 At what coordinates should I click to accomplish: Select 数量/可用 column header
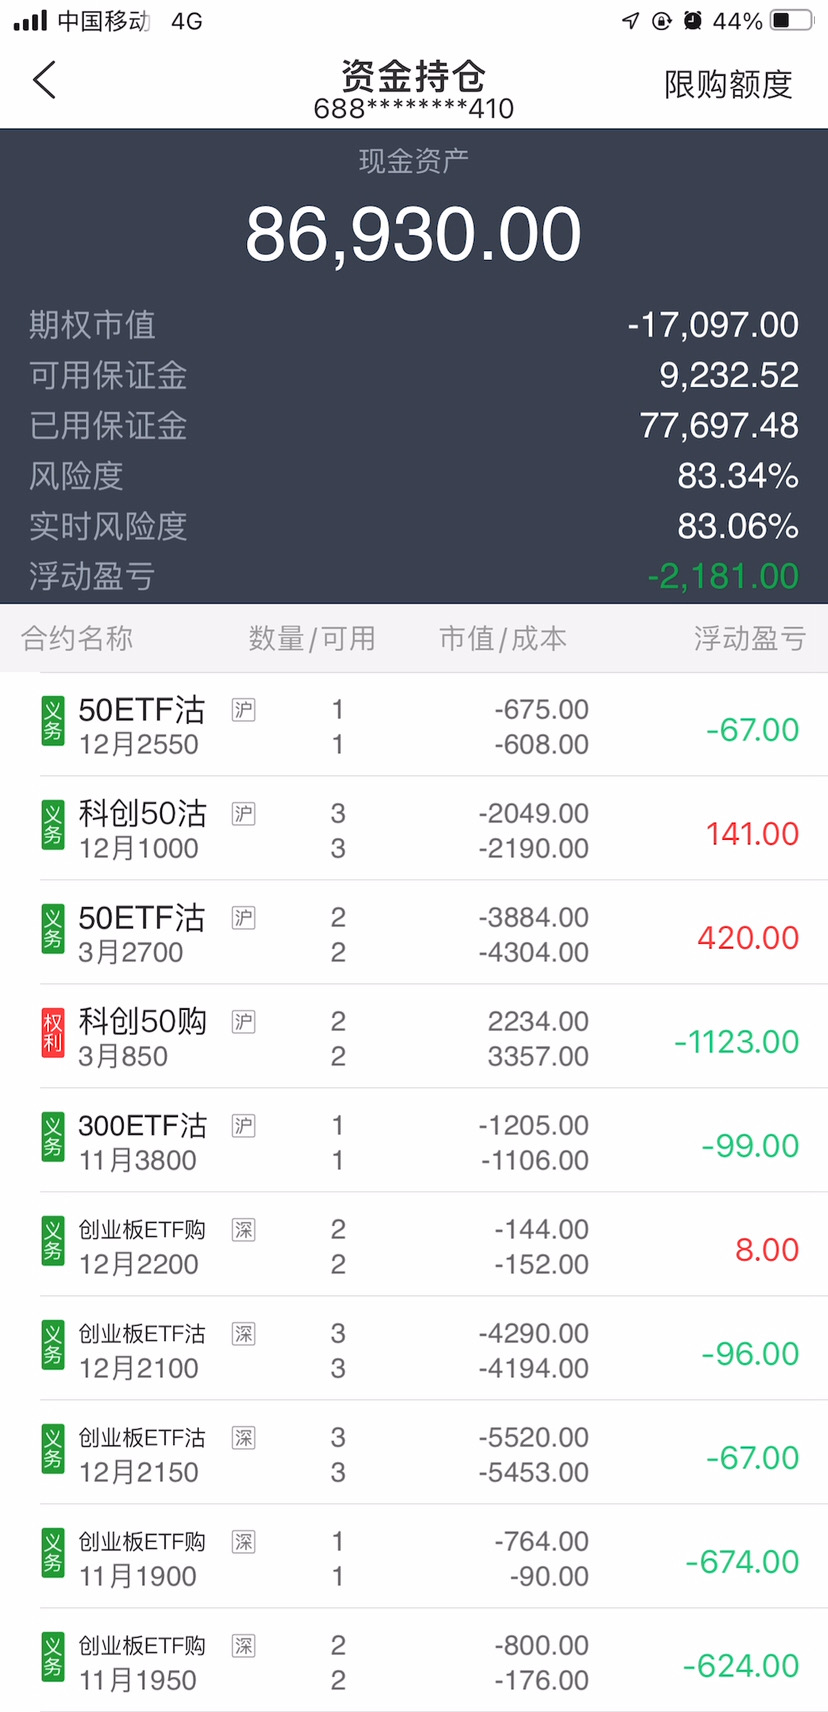pos(312,638)
